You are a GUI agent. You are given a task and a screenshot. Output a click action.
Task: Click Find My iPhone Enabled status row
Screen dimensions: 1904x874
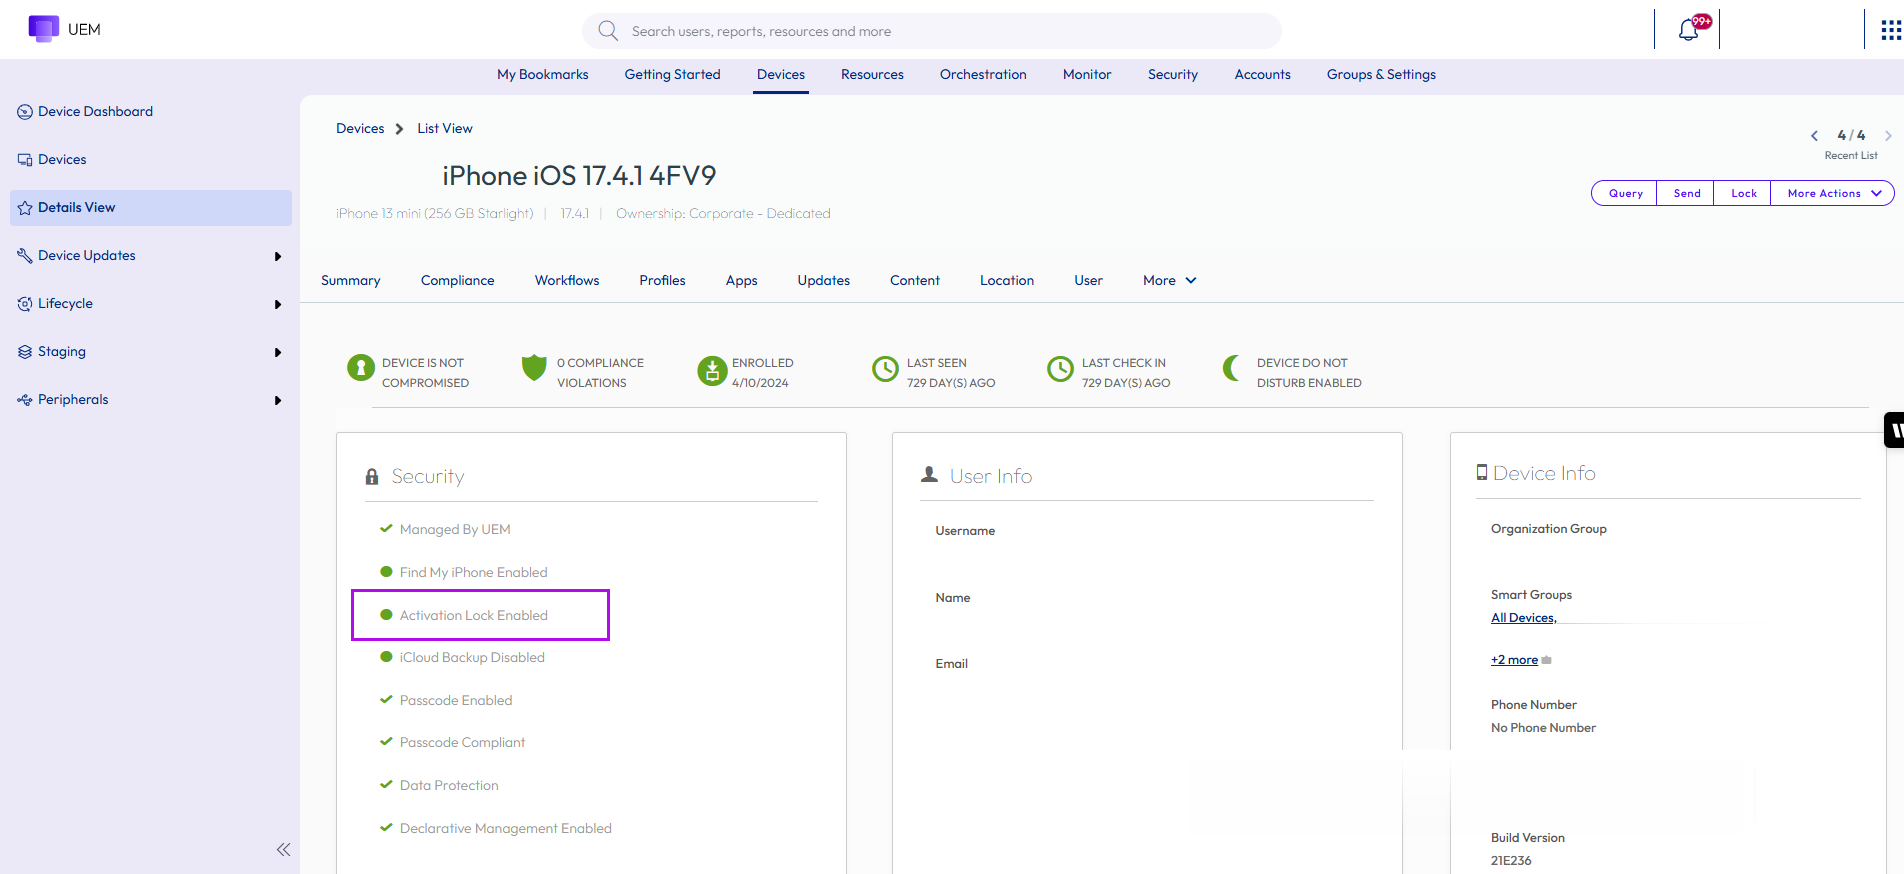464,573
